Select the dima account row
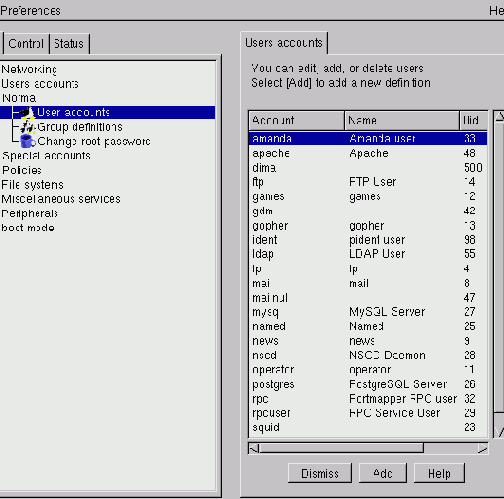This screenshot has width=504, height=499. pyautogui.click(x=368, y=168)
